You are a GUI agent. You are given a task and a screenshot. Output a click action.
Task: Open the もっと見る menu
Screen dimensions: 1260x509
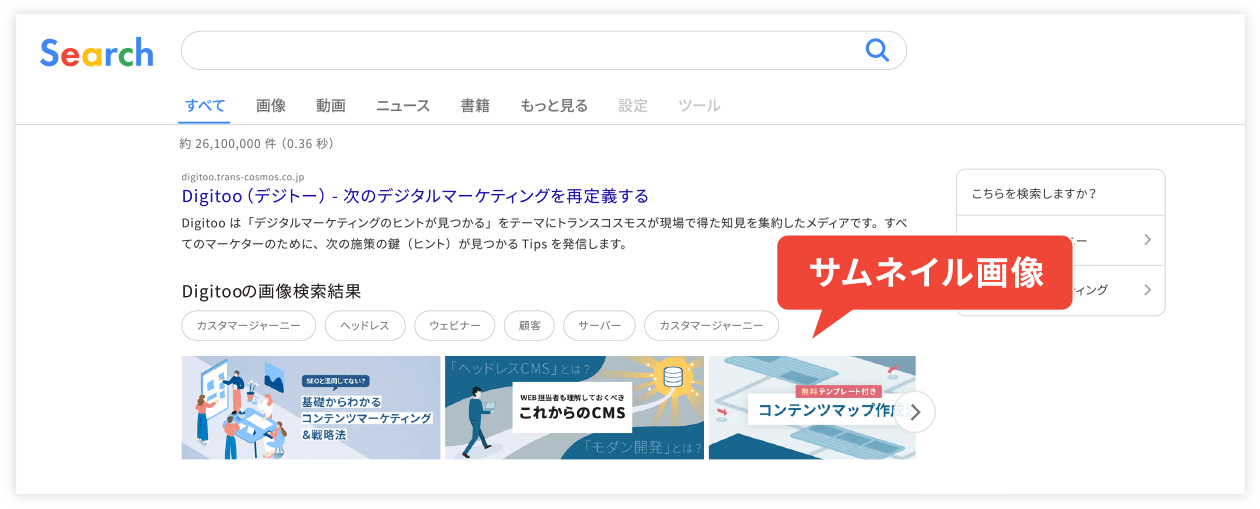coord(554,105)
